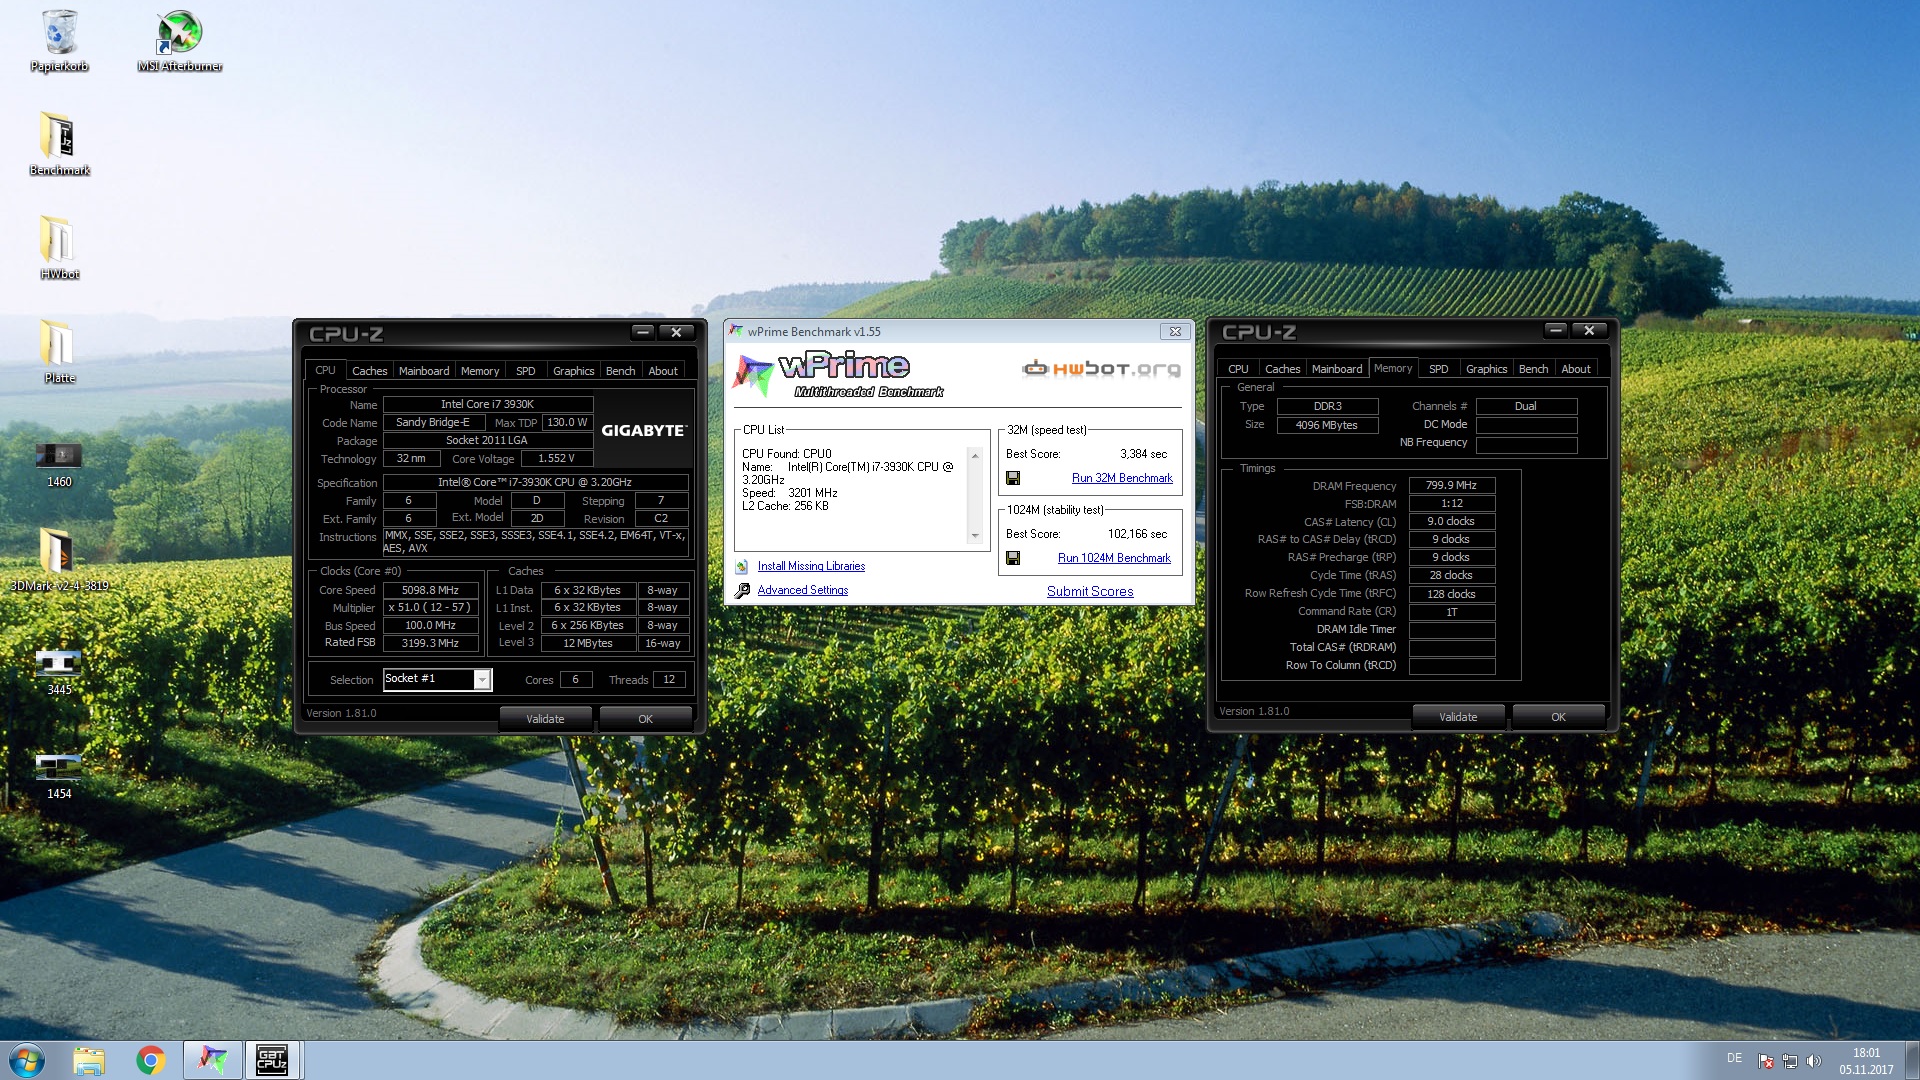Run the 1024M Benchmark in wPrime
The height and width of the screenshot is (1080, 1920).
(x=1114, y=558)
